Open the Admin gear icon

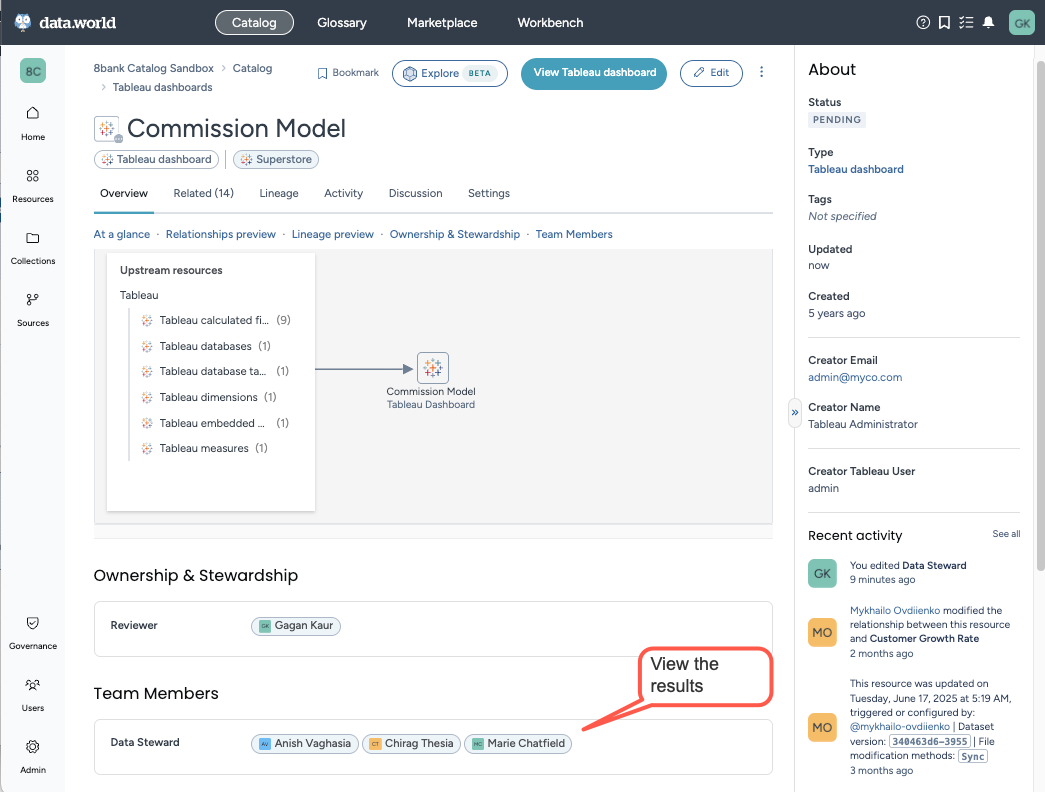click(33, 747)
